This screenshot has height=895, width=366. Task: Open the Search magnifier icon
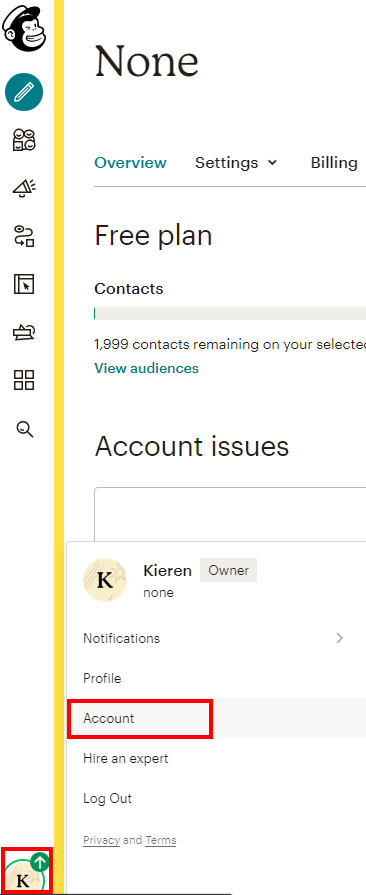(25, 429)
